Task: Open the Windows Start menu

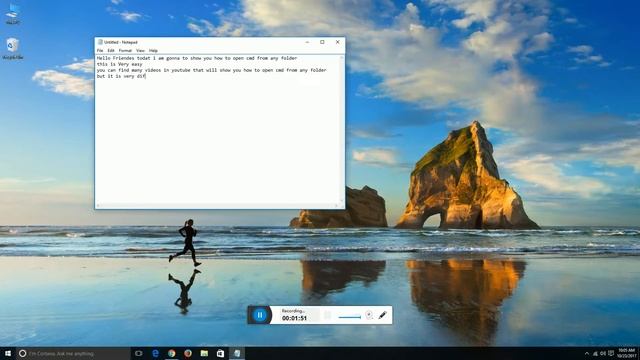Action: [x=7, y=353]
